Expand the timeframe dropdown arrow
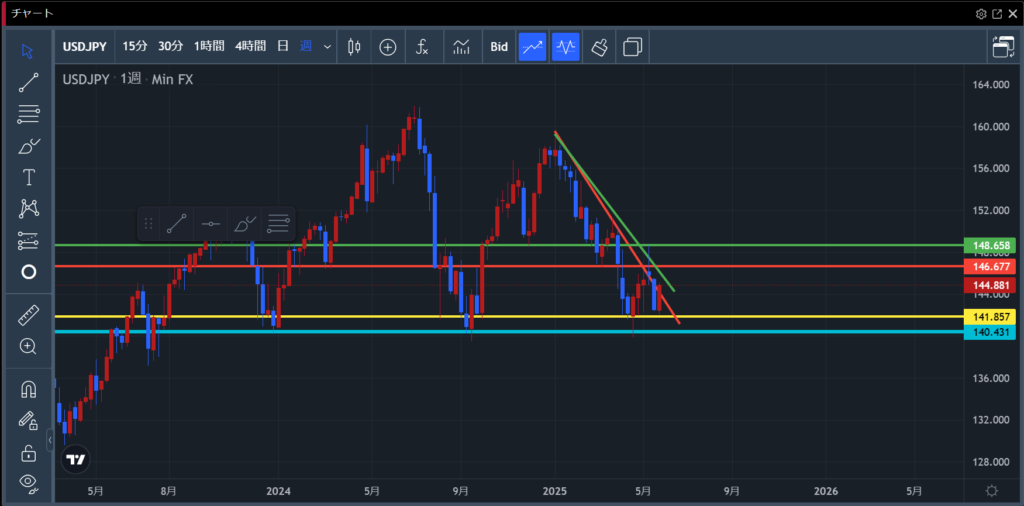Viewport: 1024px width, 506px height. coord(327,47)
